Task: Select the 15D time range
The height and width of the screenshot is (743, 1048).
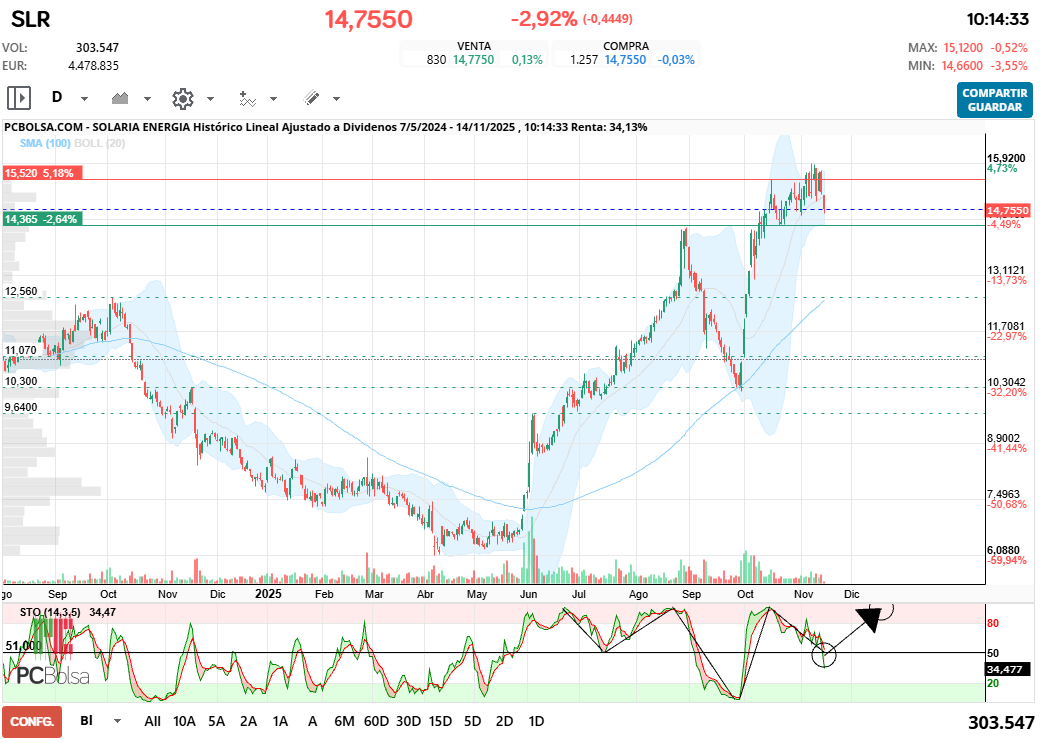Action: click(440, 721)
